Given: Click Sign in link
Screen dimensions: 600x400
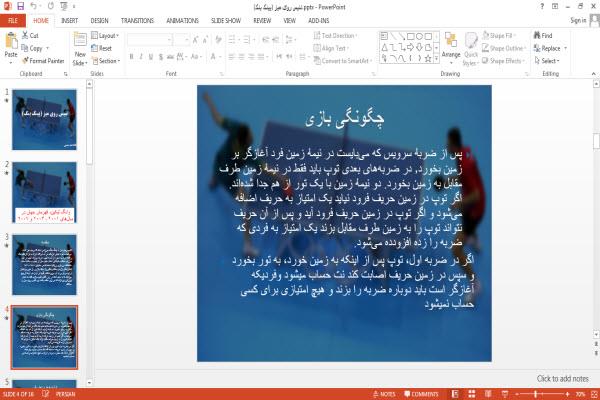Looking at the screenshot, I should [578, 20].
